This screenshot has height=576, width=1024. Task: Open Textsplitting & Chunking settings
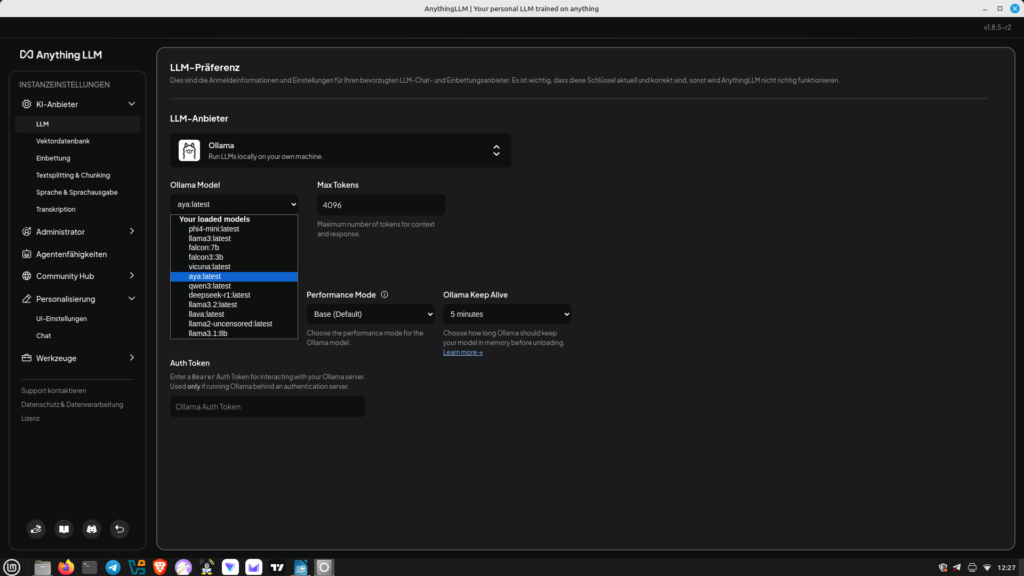[73, 175]
